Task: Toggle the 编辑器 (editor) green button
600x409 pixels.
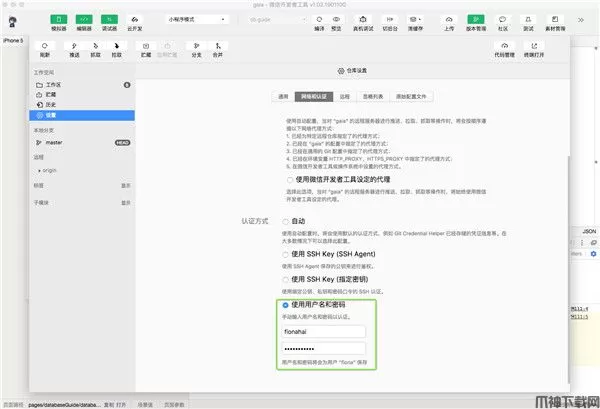Action: click(x=84, y=19)
